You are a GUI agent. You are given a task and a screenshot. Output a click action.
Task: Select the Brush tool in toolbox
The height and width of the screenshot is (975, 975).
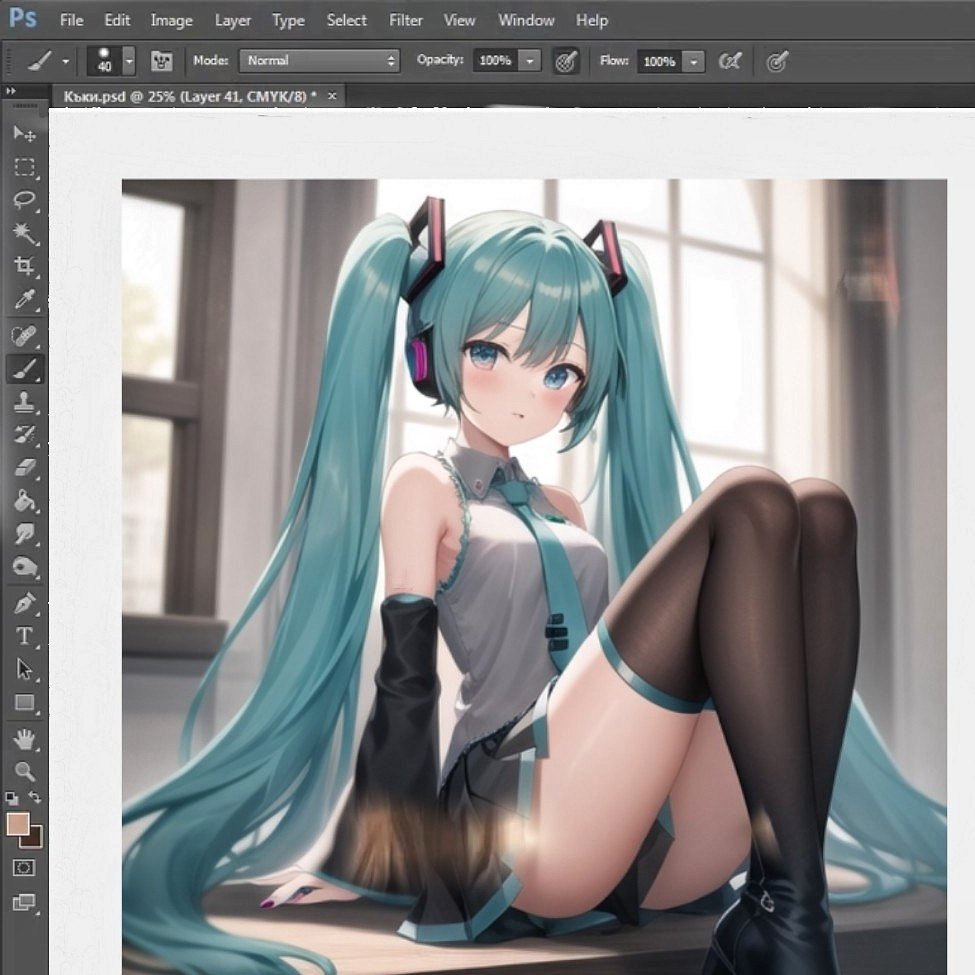(x=25, y=369)
